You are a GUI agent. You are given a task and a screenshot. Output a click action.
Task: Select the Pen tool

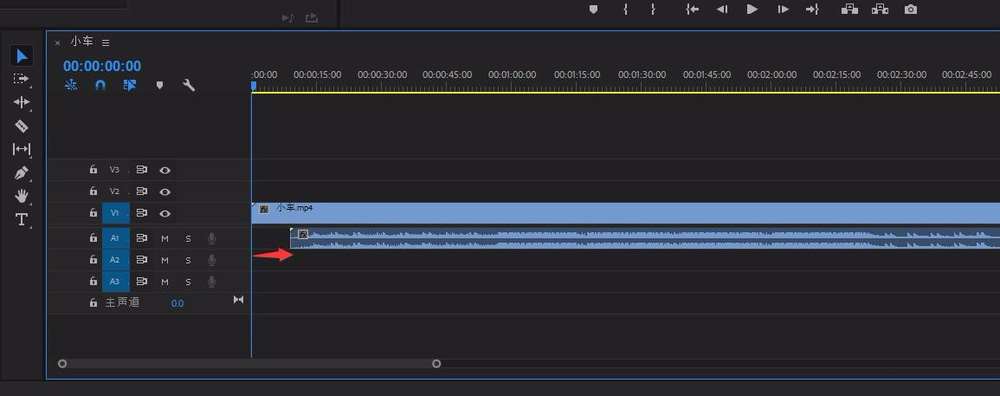click(x=21, y=173)
